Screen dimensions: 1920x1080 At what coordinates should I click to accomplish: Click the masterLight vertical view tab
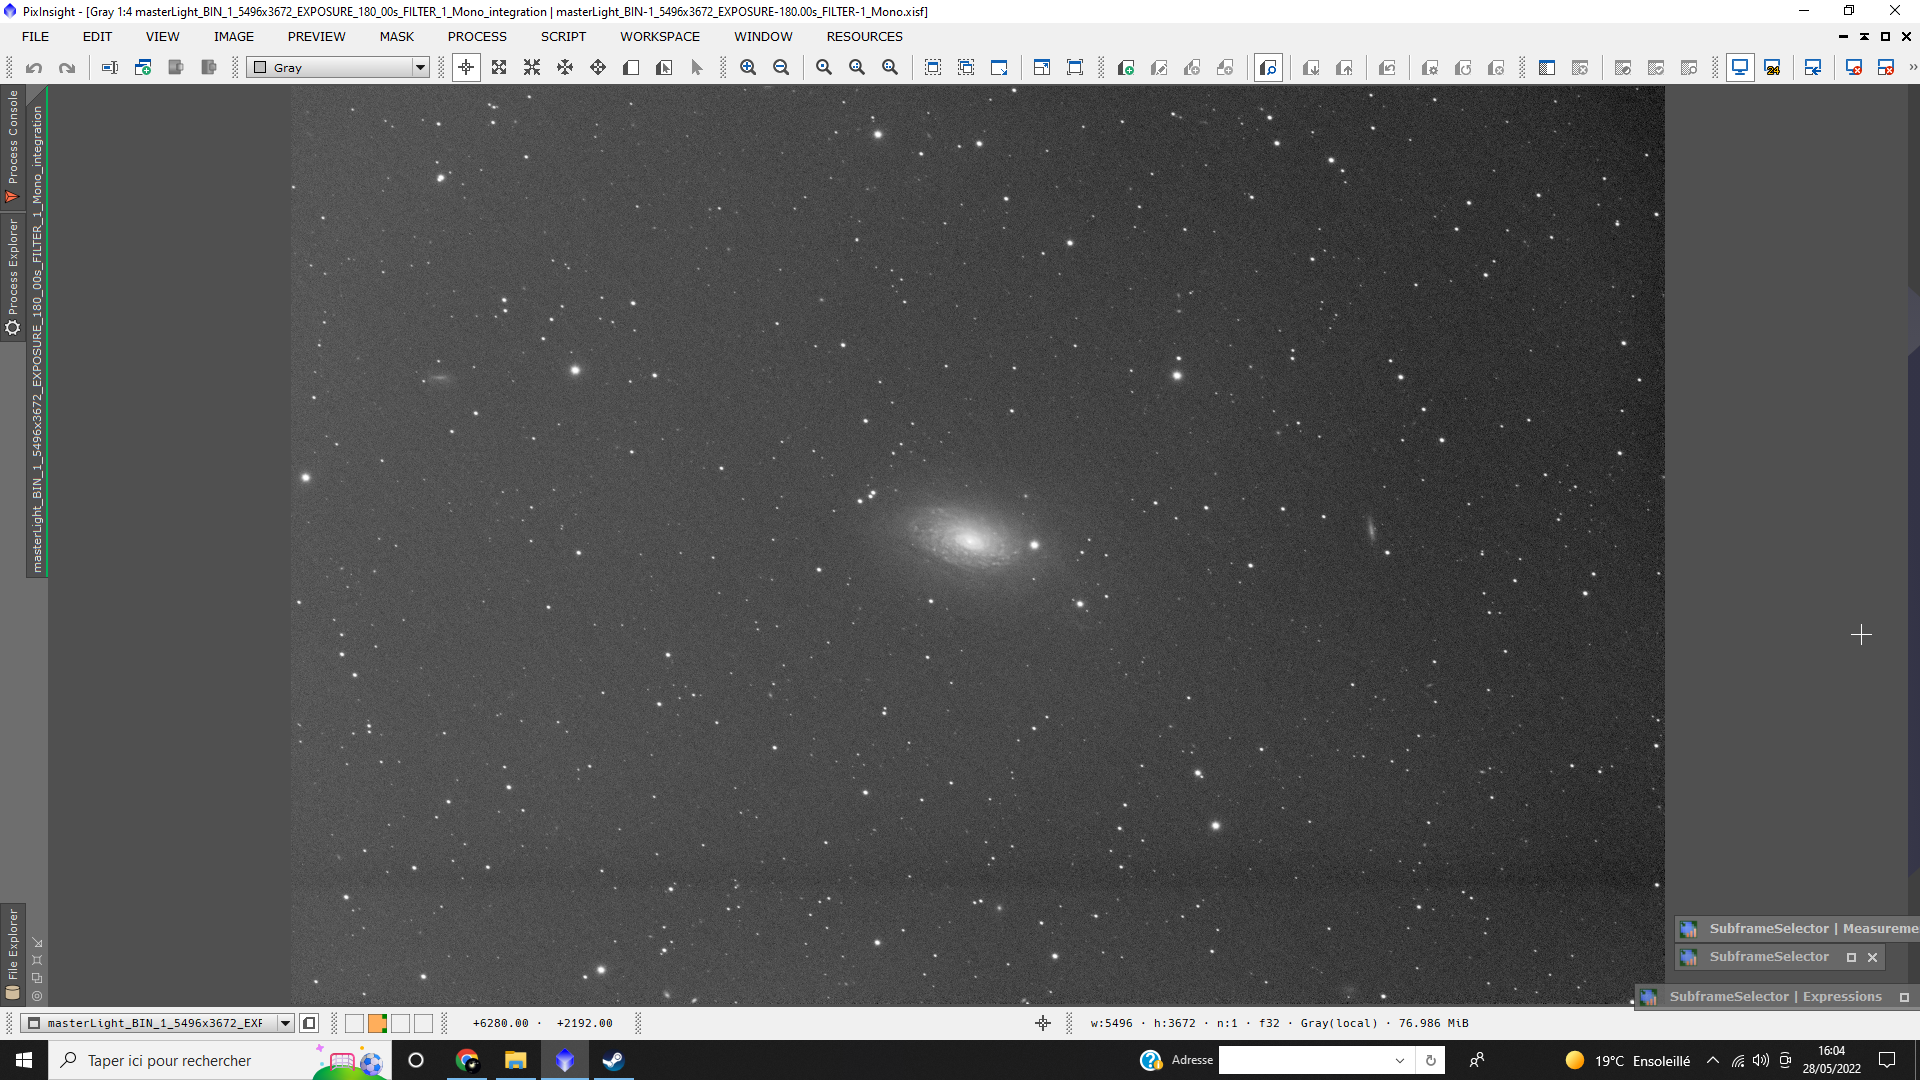tap(37, 340)
